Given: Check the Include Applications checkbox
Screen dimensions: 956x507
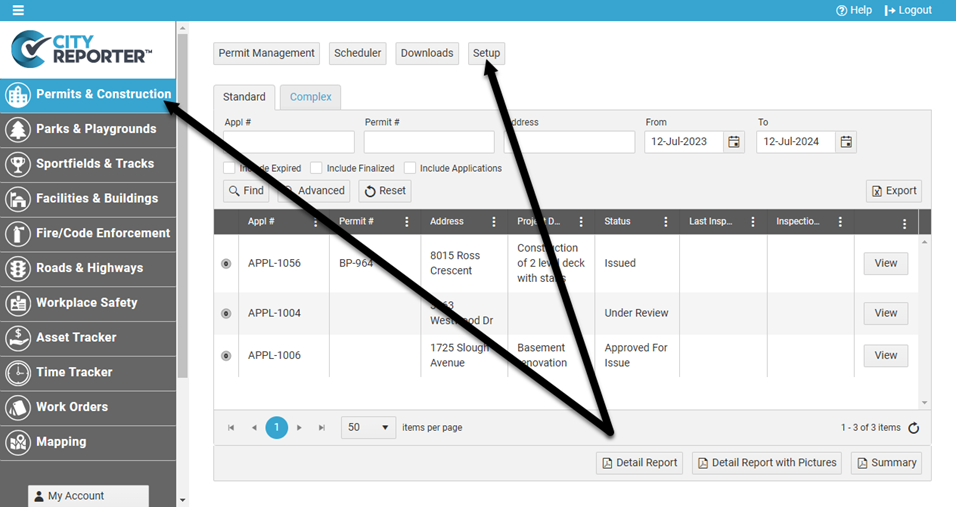Looking at the screenshot, I should point(410,168).
